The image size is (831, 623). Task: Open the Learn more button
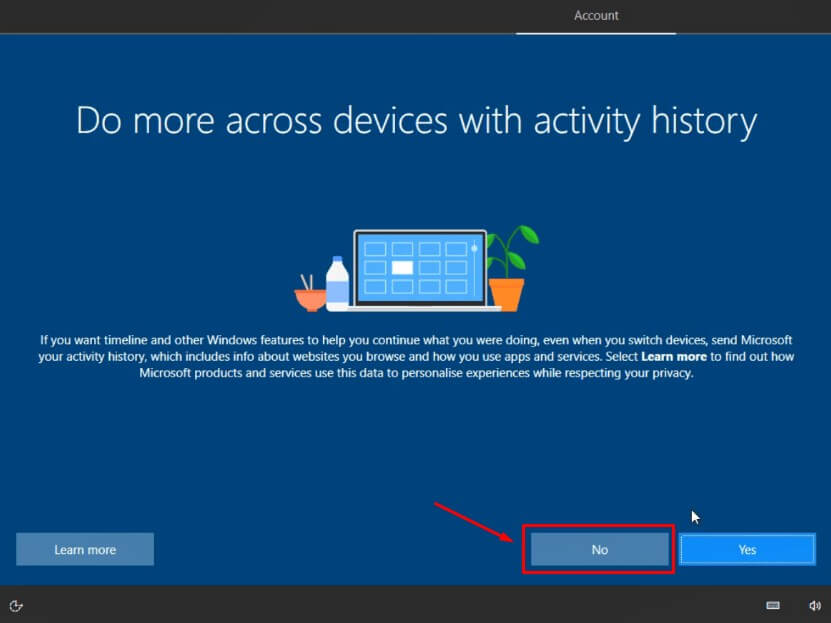coord(85,549)
